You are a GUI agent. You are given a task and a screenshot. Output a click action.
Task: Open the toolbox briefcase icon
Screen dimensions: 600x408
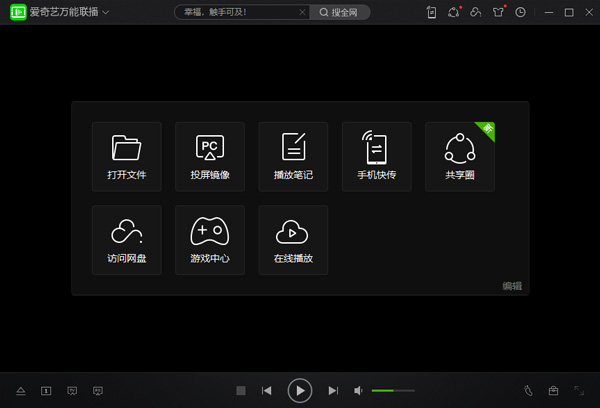tap(553, 391)
